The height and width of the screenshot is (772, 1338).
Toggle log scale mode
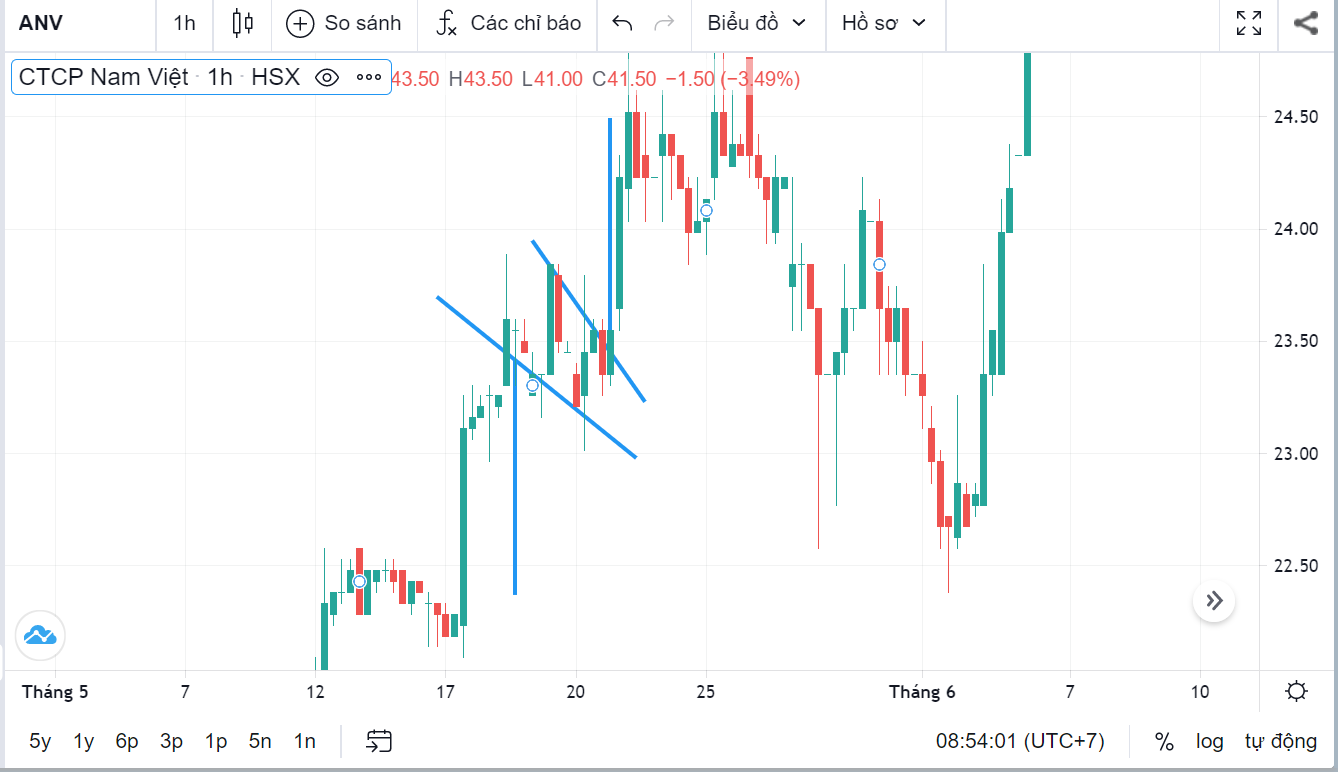[1209, 741]
